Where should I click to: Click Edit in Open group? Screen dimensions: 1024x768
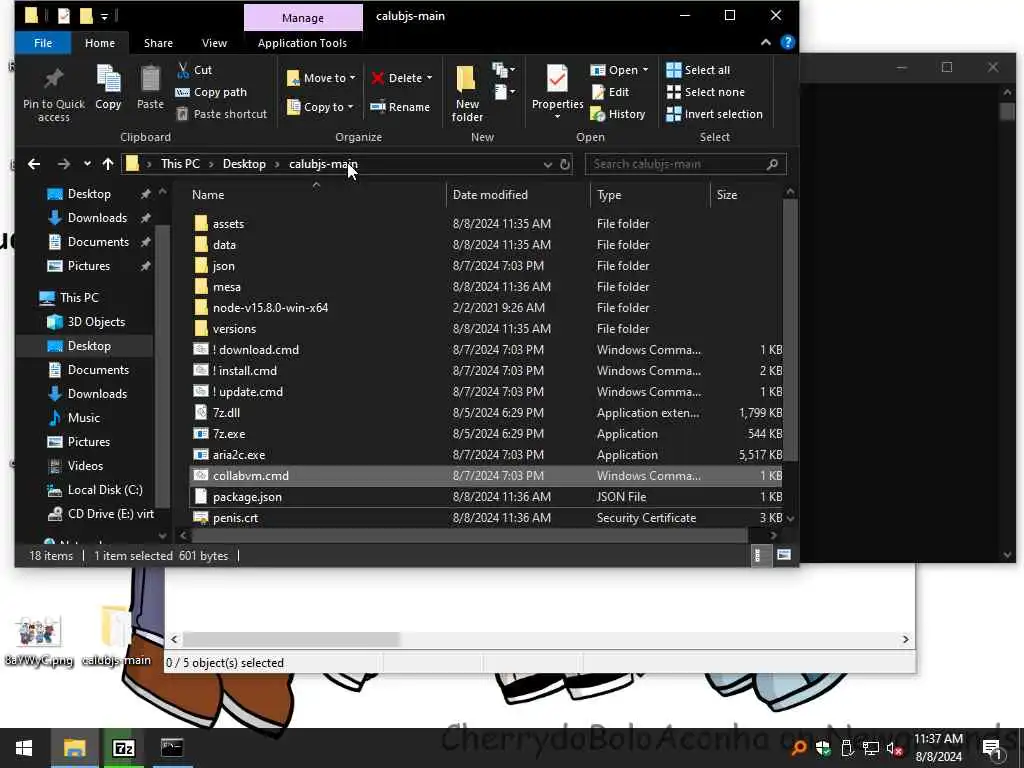pos(610,92)
